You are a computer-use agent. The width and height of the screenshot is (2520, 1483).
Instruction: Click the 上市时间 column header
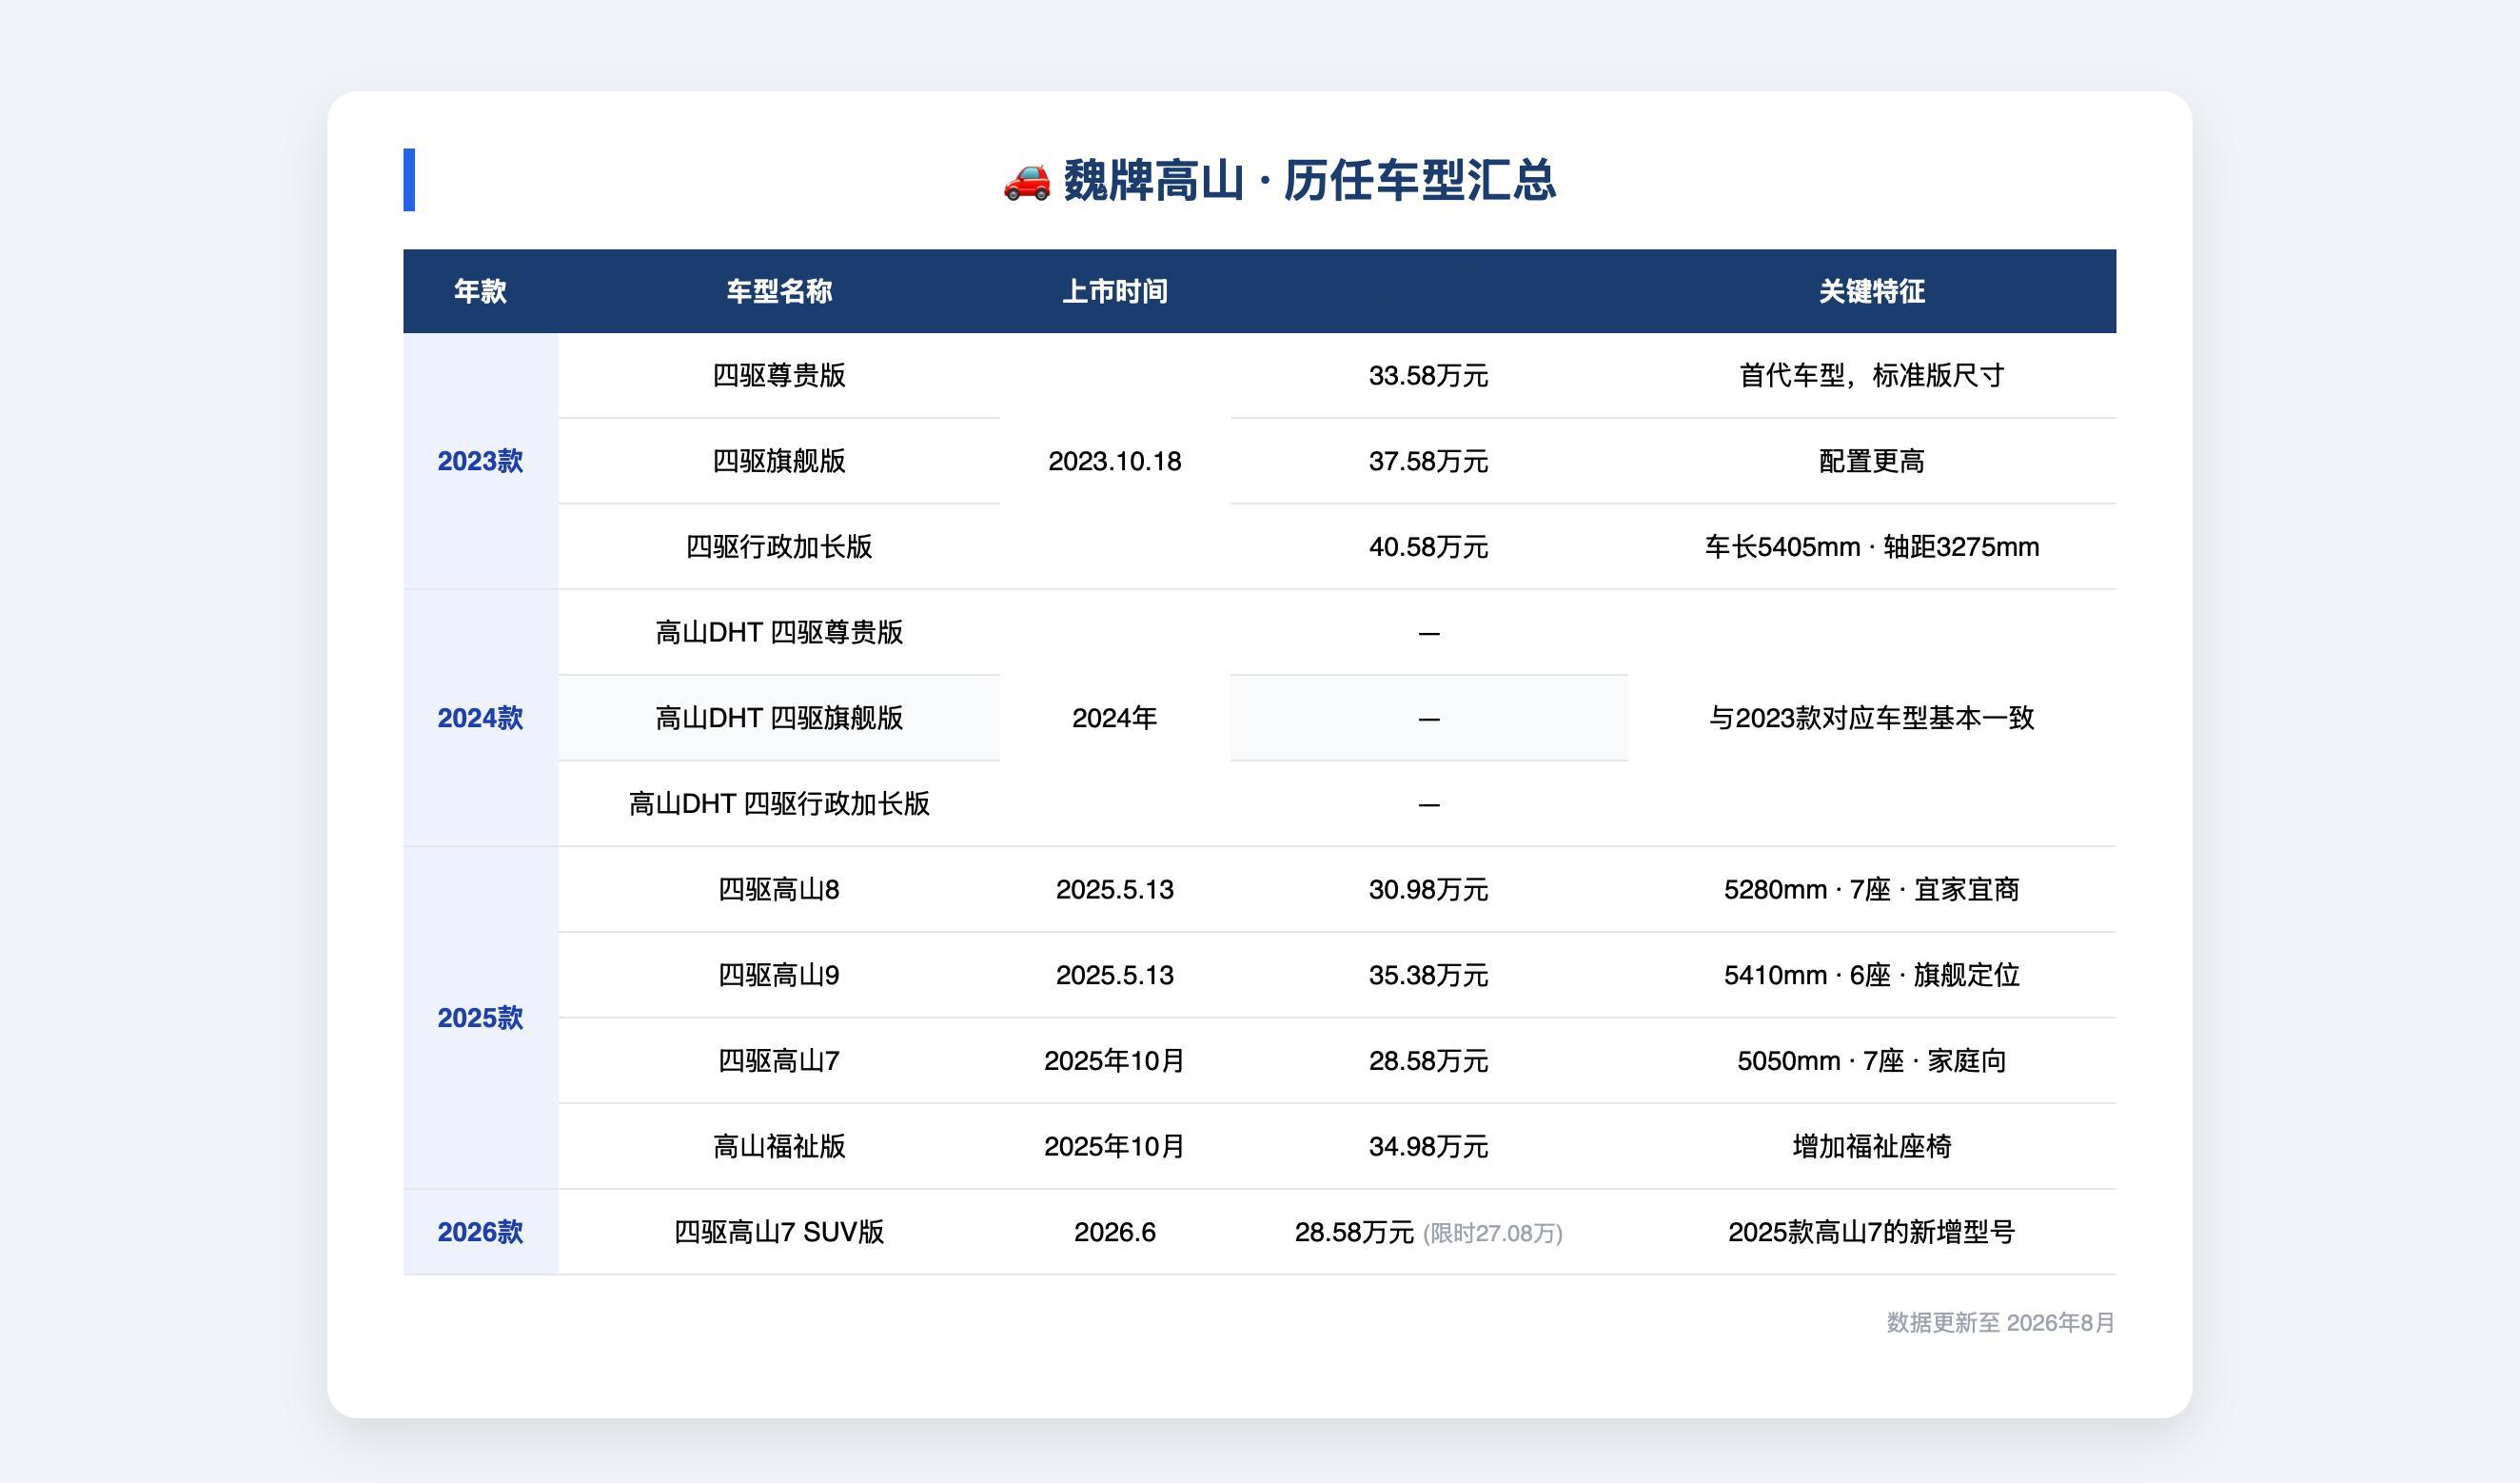pyautogui.click(x=1114, y=291)
